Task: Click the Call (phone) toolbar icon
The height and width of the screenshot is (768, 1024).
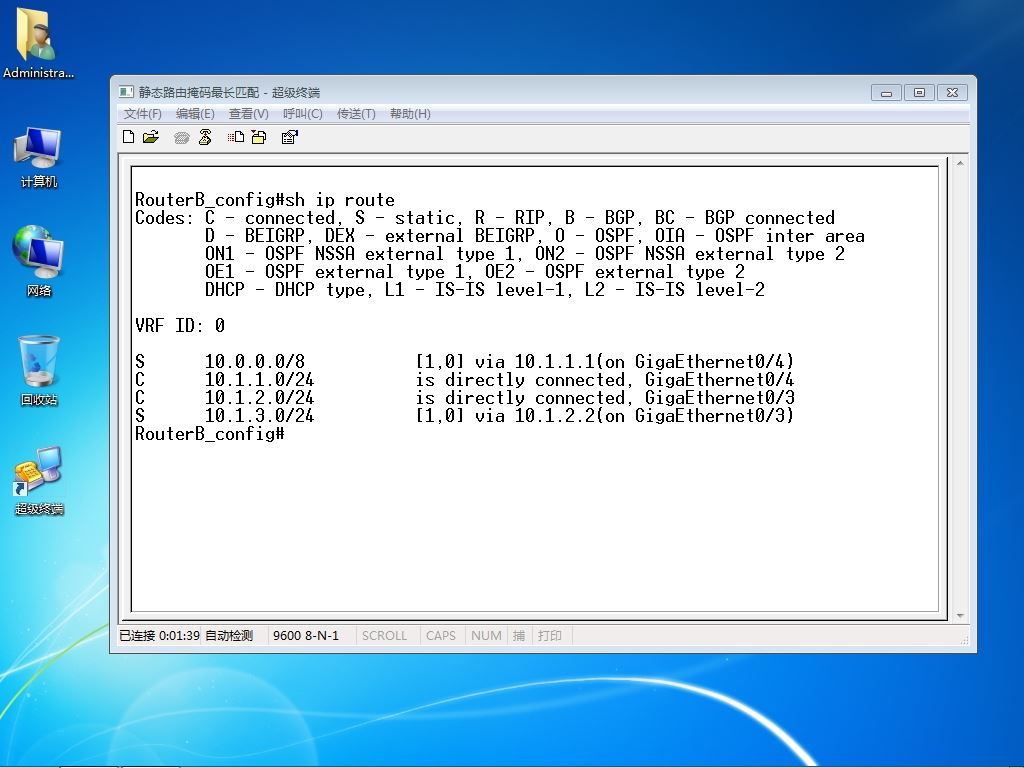Action: 182,137
